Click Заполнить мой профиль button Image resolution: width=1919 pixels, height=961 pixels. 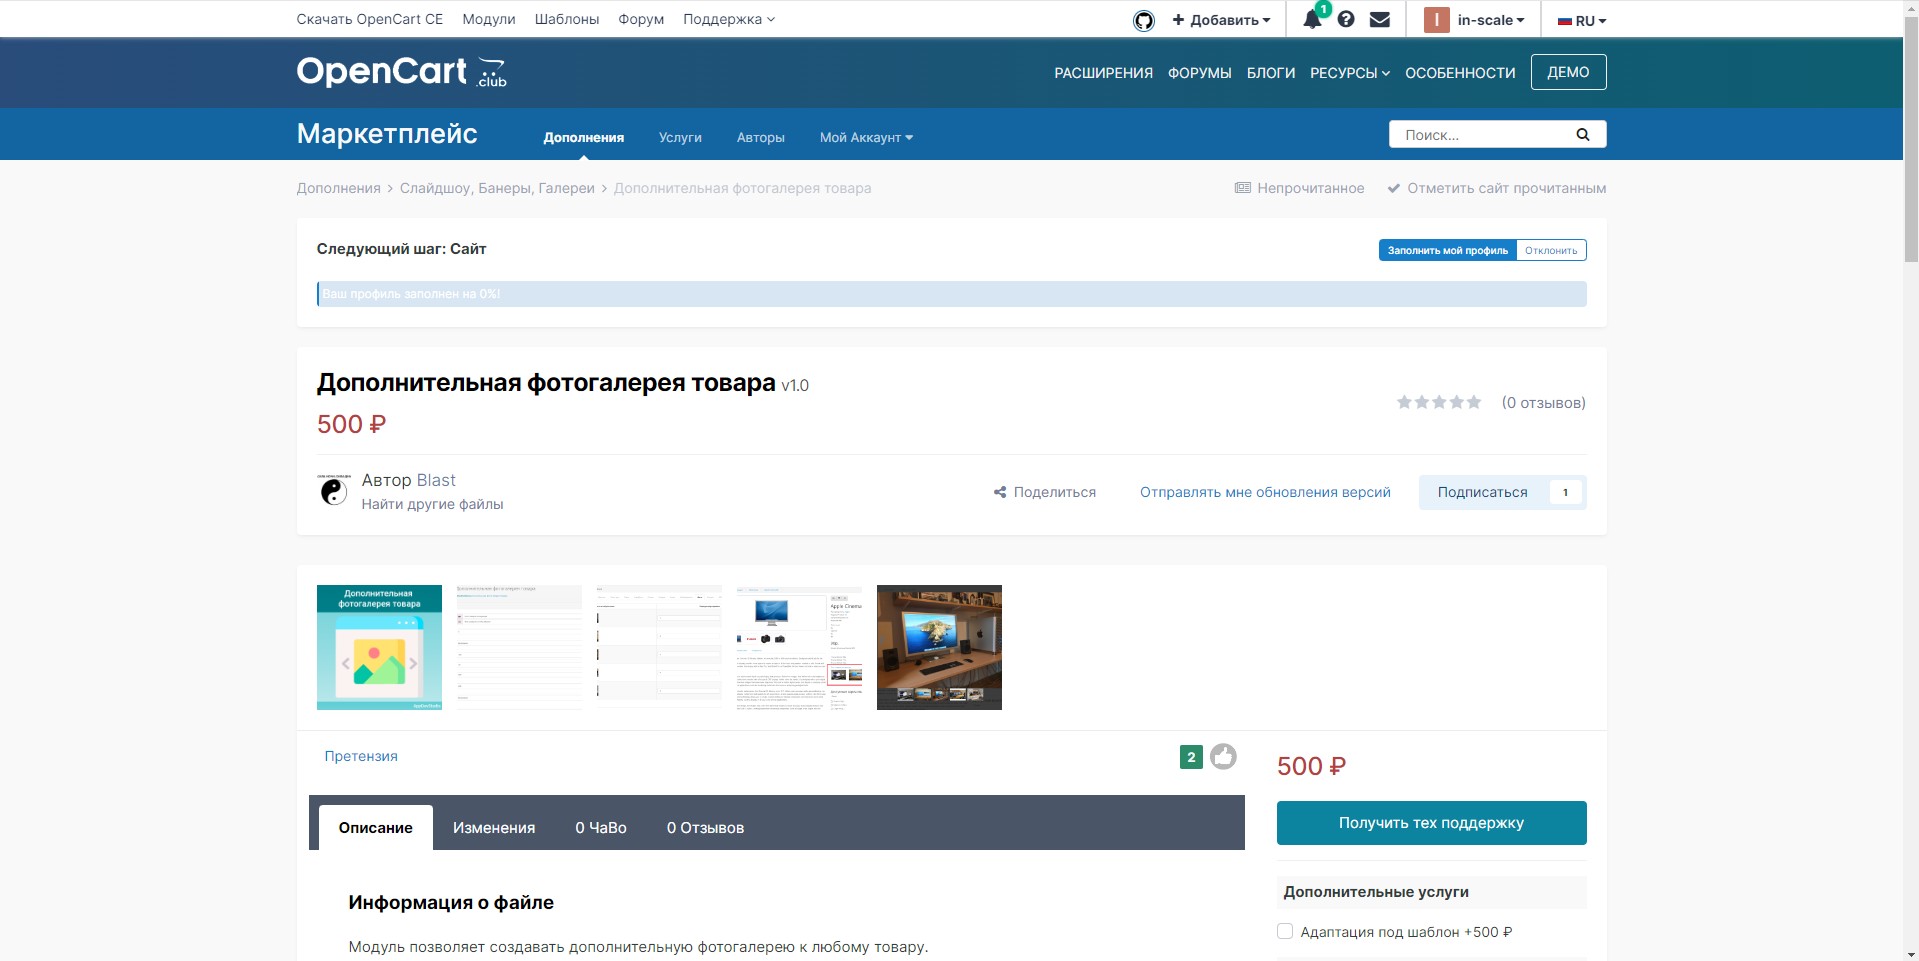[1447, 250]
